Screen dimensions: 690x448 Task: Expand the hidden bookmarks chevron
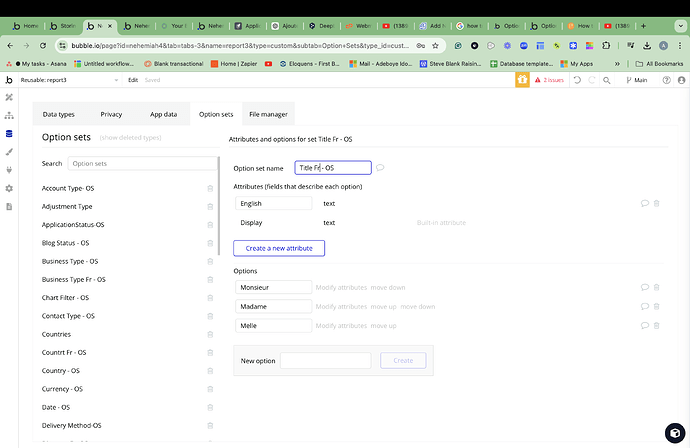pos(617,64)
